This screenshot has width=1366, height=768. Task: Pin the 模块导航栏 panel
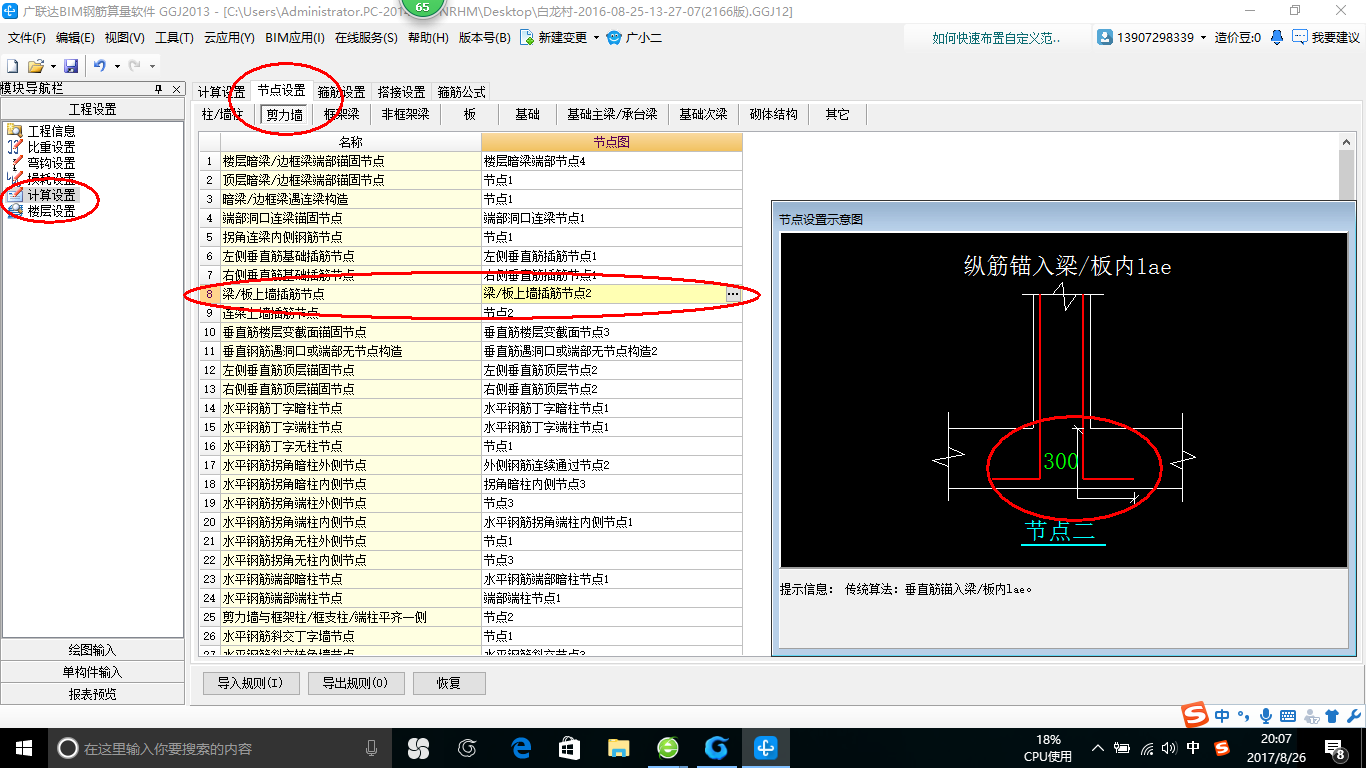[x=158, y=89]
